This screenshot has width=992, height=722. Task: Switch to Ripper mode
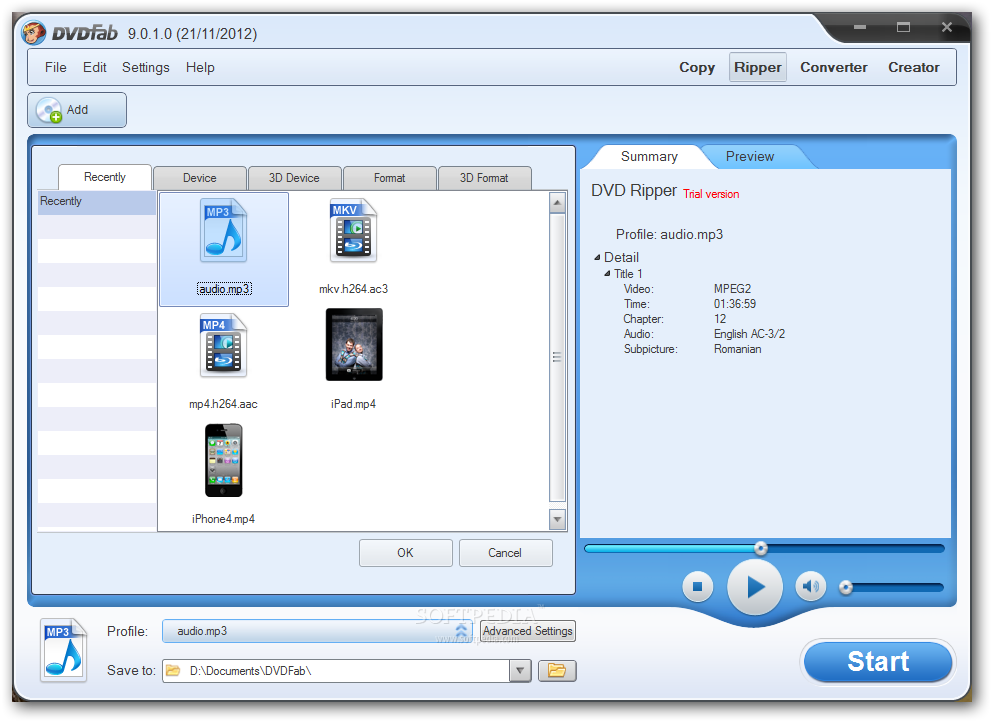click(x=757, y=68)
